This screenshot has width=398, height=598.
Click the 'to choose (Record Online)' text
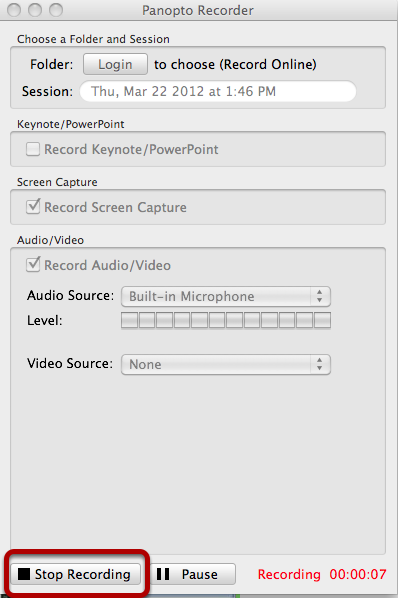(235, 64)
